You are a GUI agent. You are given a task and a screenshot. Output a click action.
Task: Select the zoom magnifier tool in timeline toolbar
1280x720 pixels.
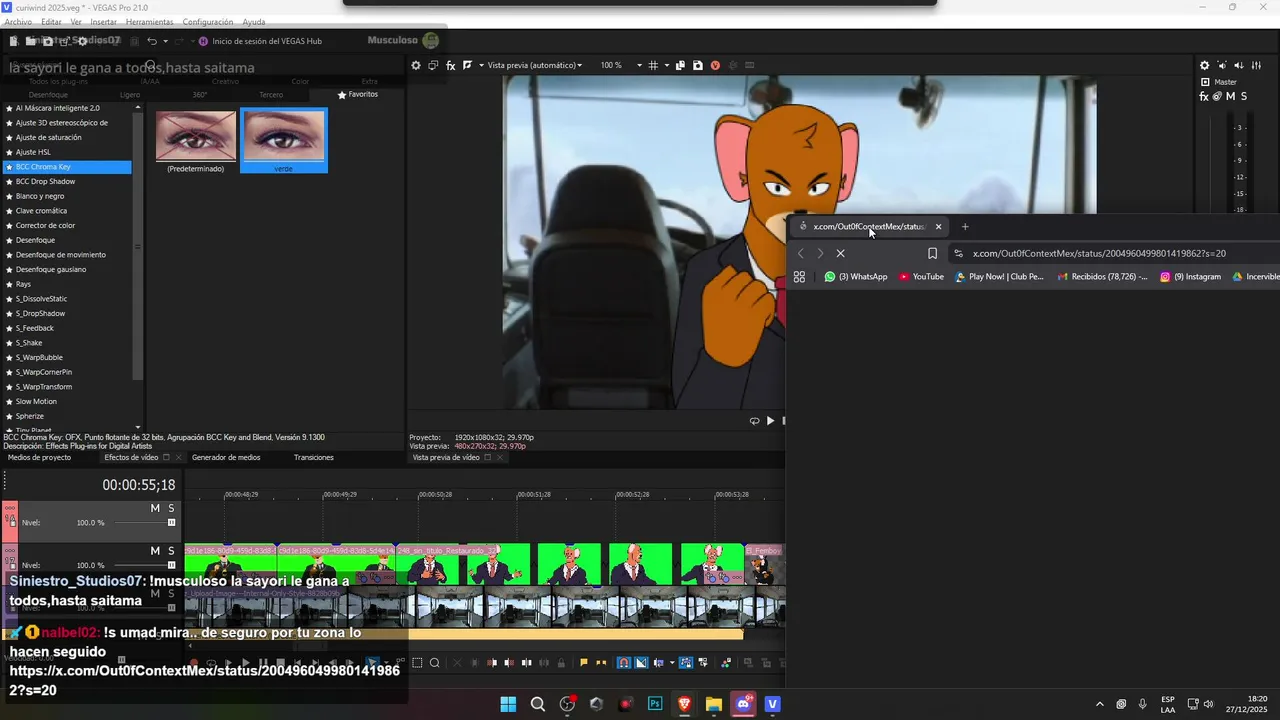[435, 662]
